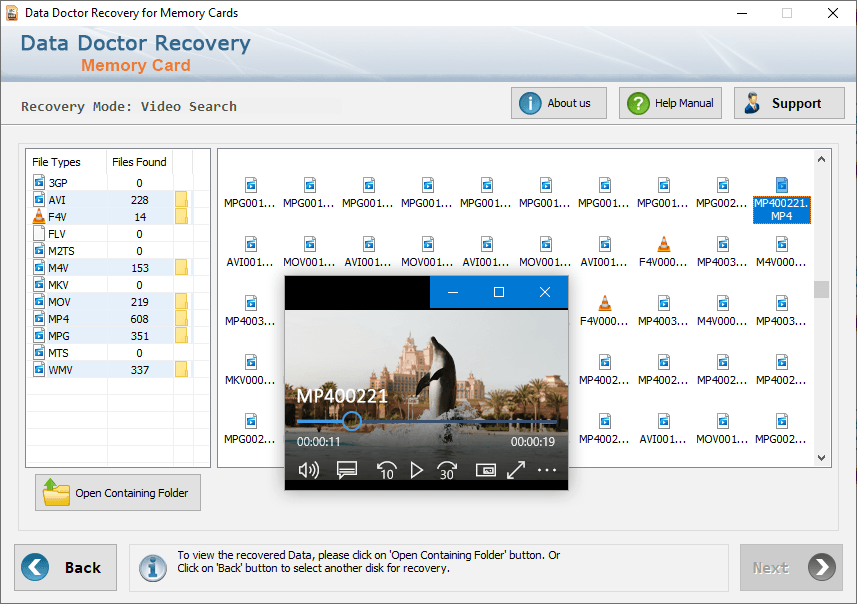Skip back 10 seconds in player
This screenshot has height=604, width=857.
[386, 470]
